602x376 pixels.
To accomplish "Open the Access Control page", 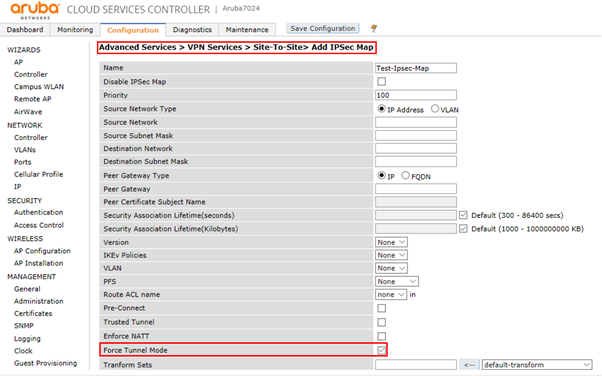I will (39, 225).
